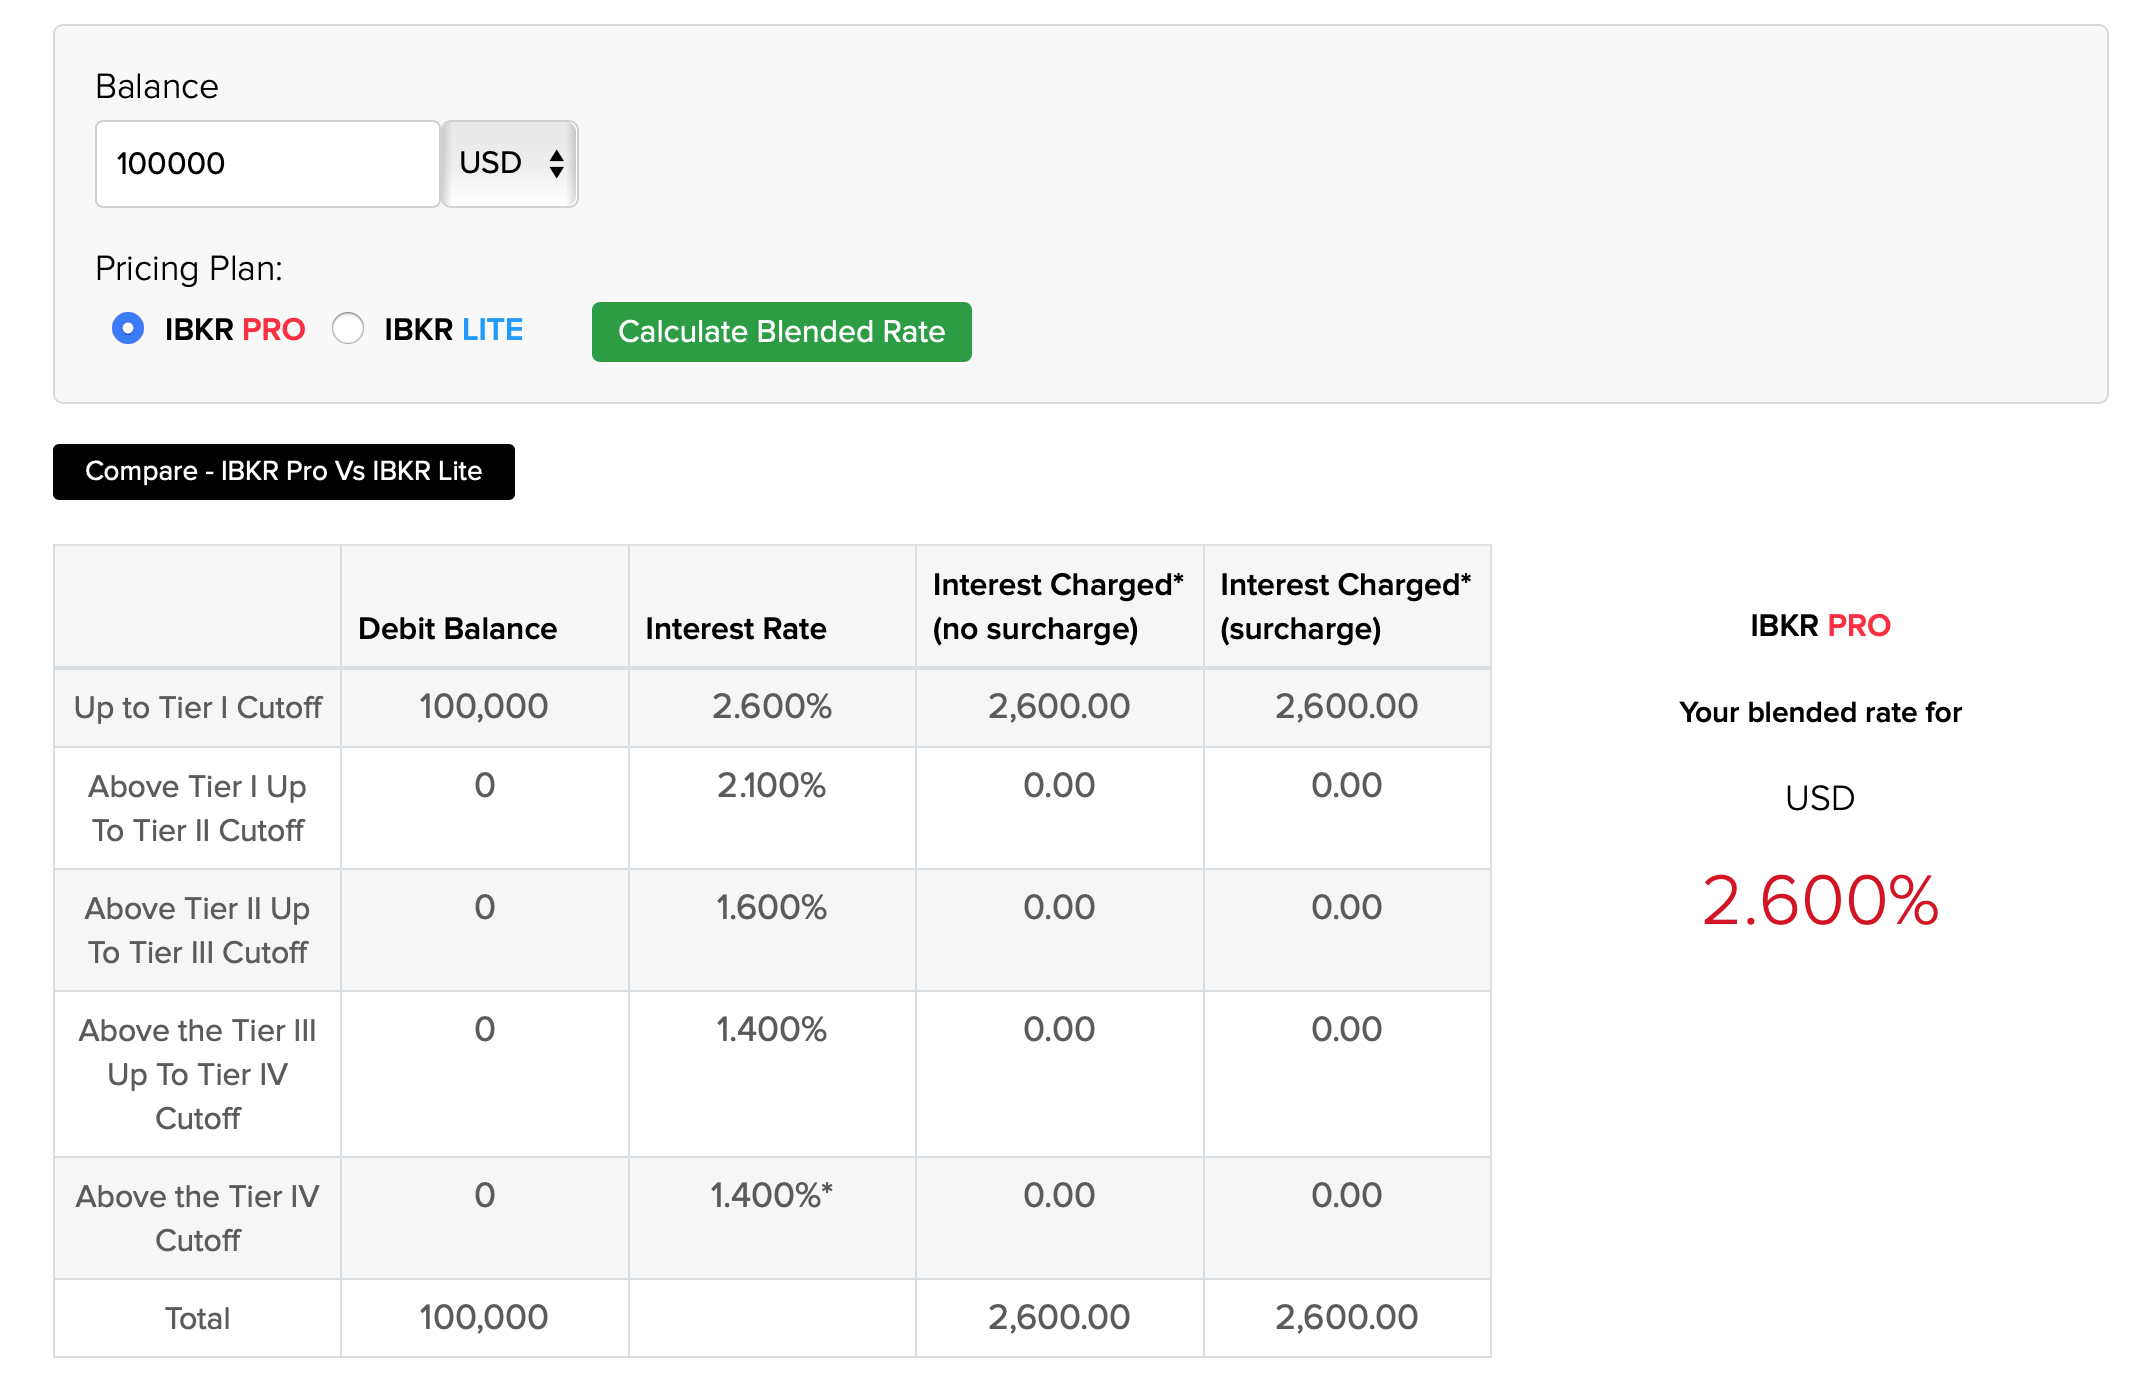Select the IBKR LITE radio button

click(x=348, y=329)
